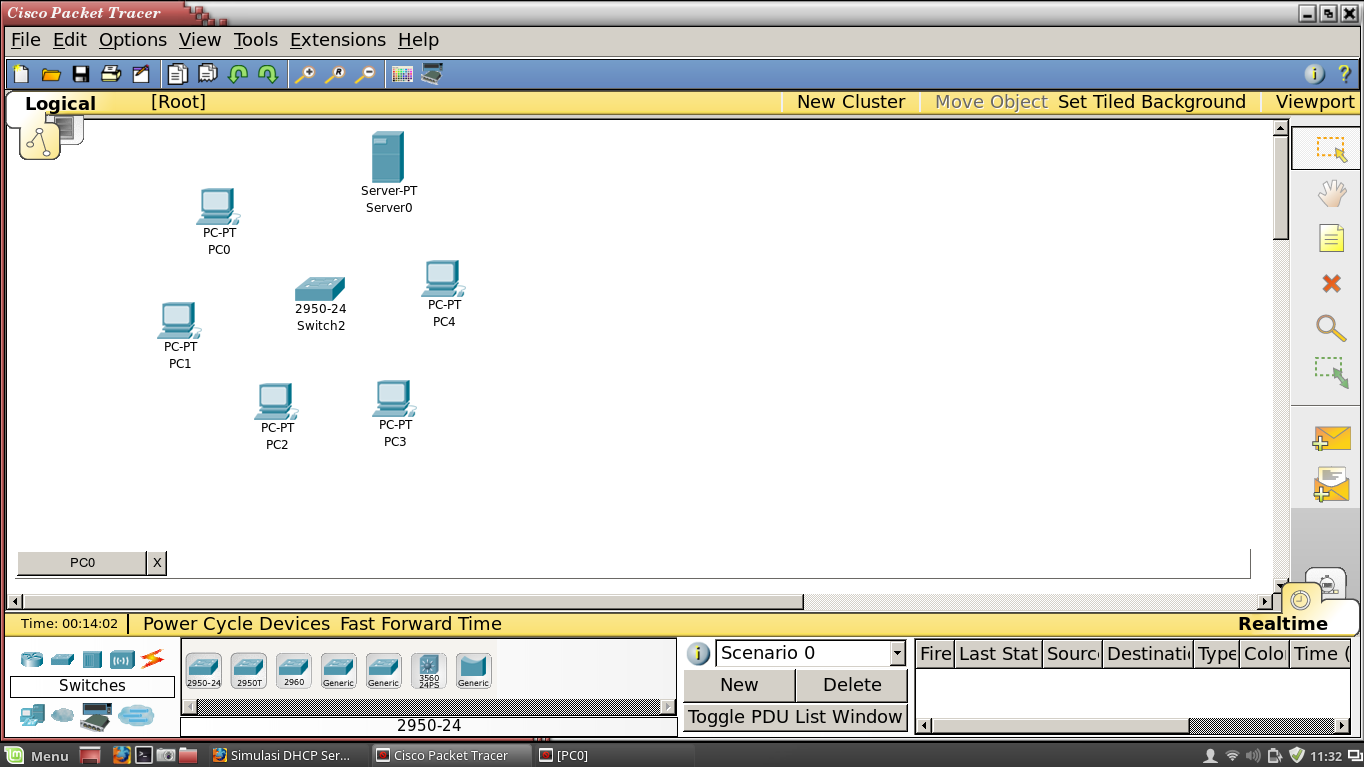Open the Mint Menu on the taskbar

[38, 756]
